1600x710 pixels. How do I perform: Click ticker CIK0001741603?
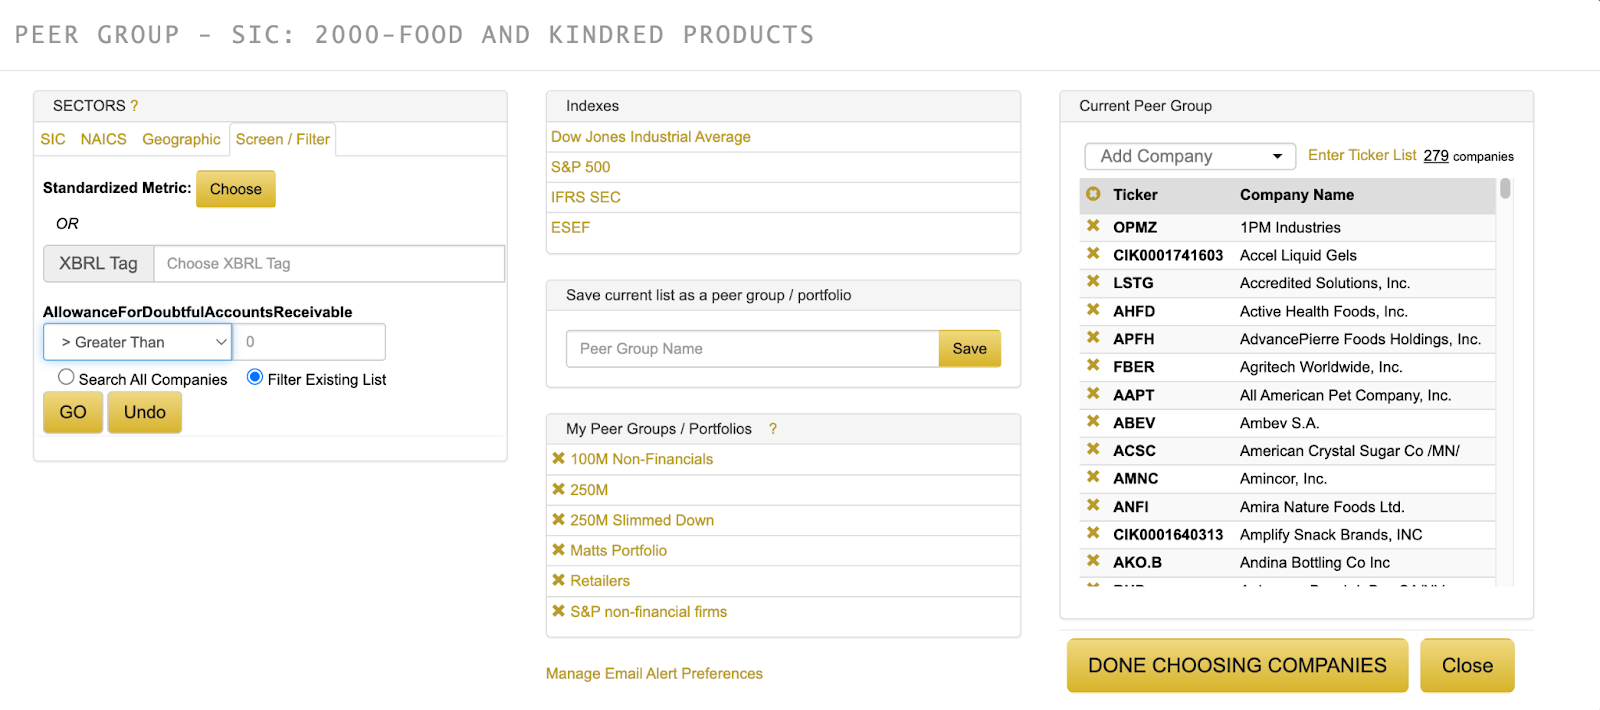(x=1168, y=255)
